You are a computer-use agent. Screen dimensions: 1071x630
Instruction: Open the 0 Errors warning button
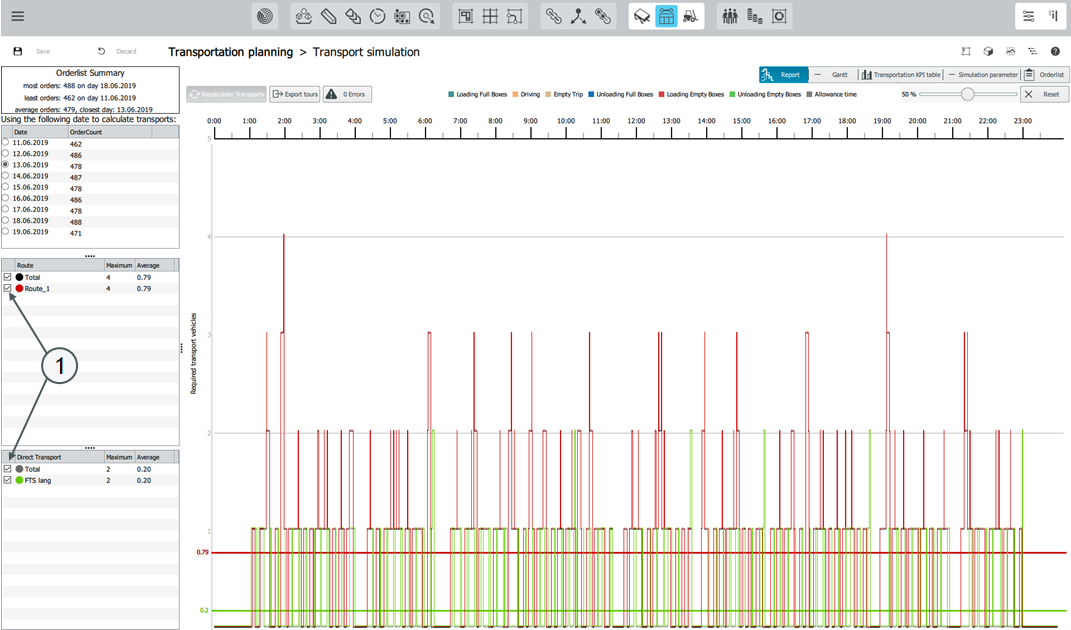click(x=347, y=94)
